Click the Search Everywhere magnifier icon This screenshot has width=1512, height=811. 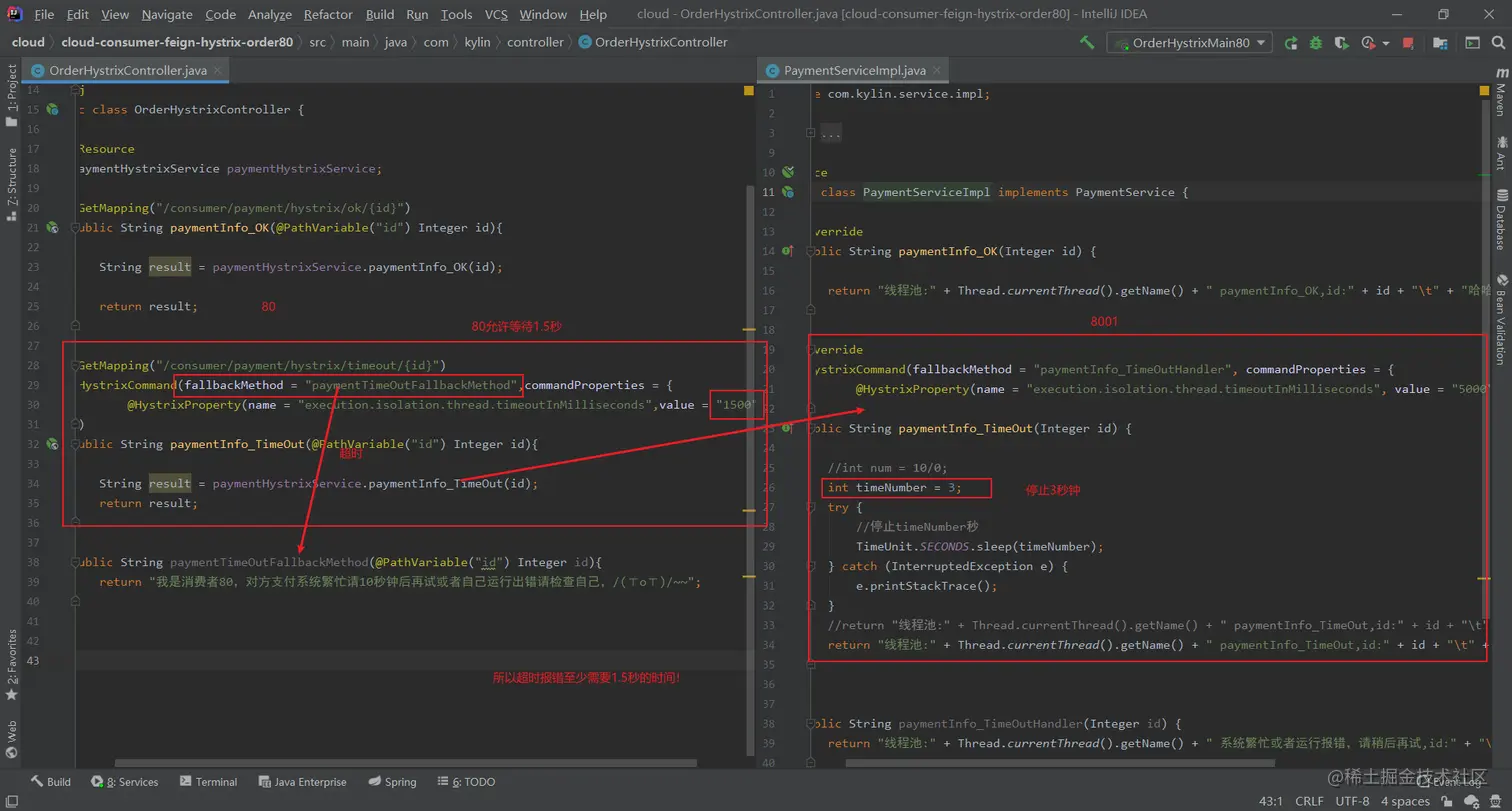coord(1497,43)
